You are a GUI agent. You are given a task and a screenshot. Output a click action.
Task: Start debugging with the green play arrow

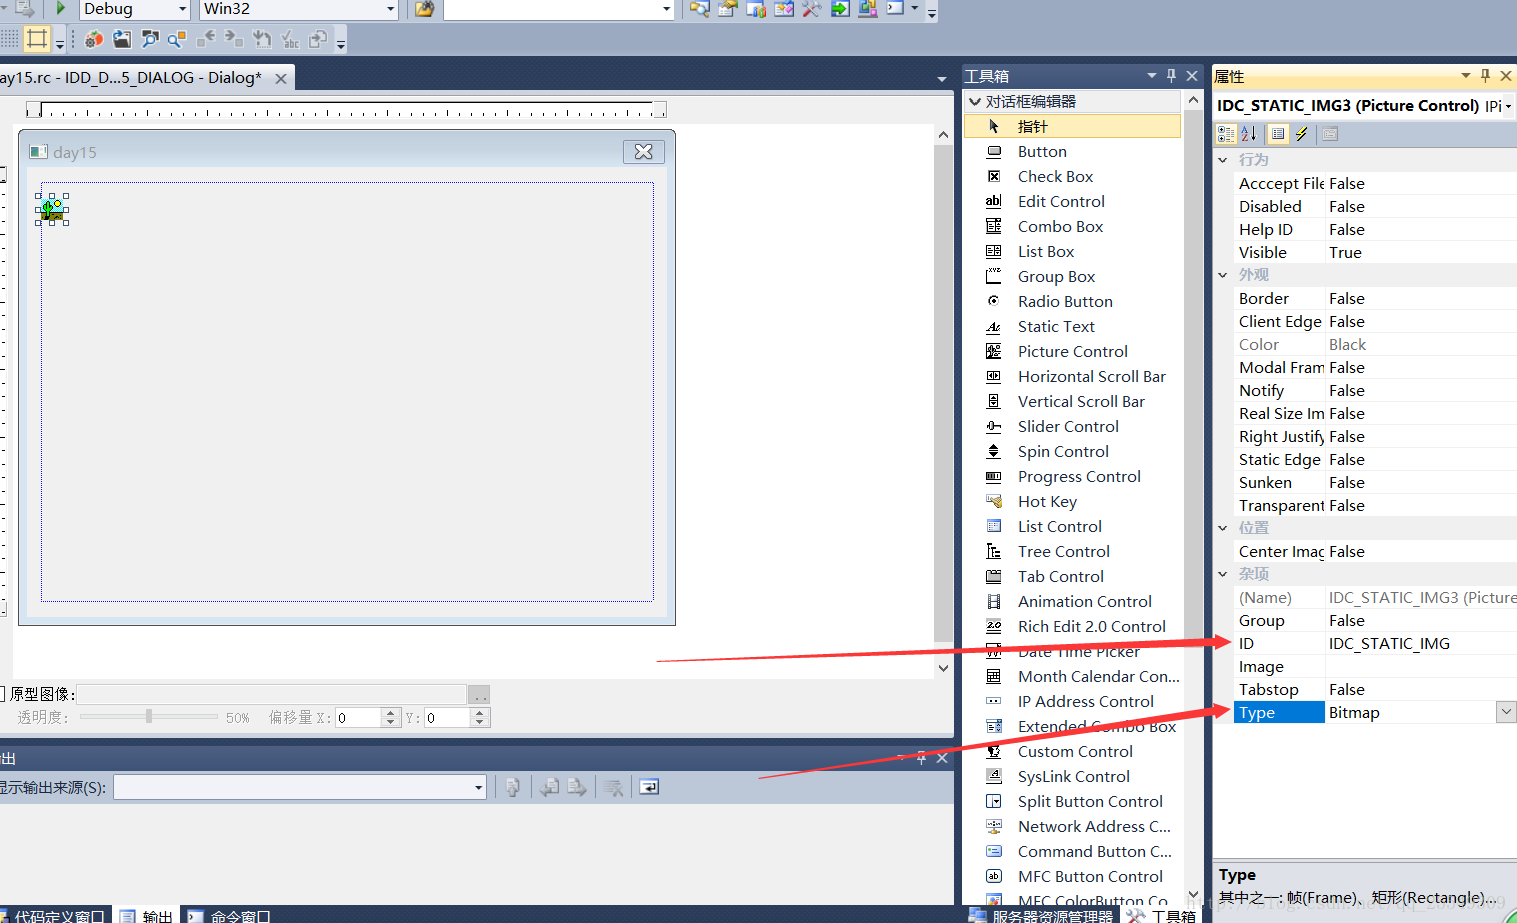click(x=60, y=8)
